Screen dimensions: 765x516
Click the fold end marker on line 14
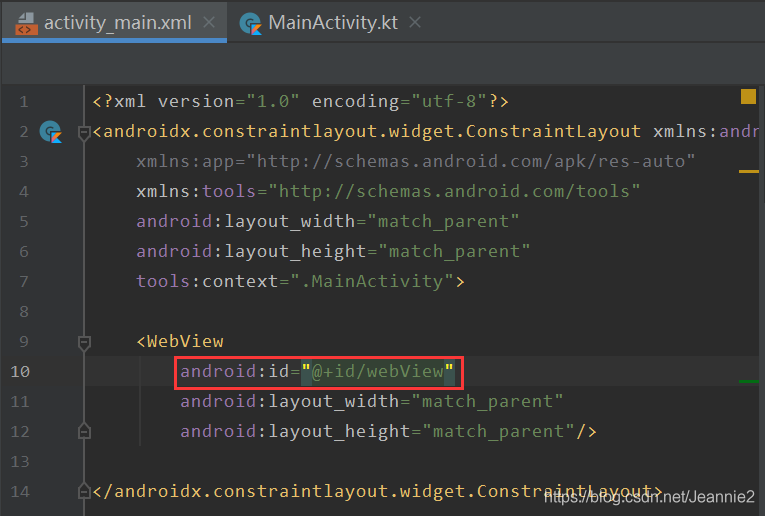point(84,491)
